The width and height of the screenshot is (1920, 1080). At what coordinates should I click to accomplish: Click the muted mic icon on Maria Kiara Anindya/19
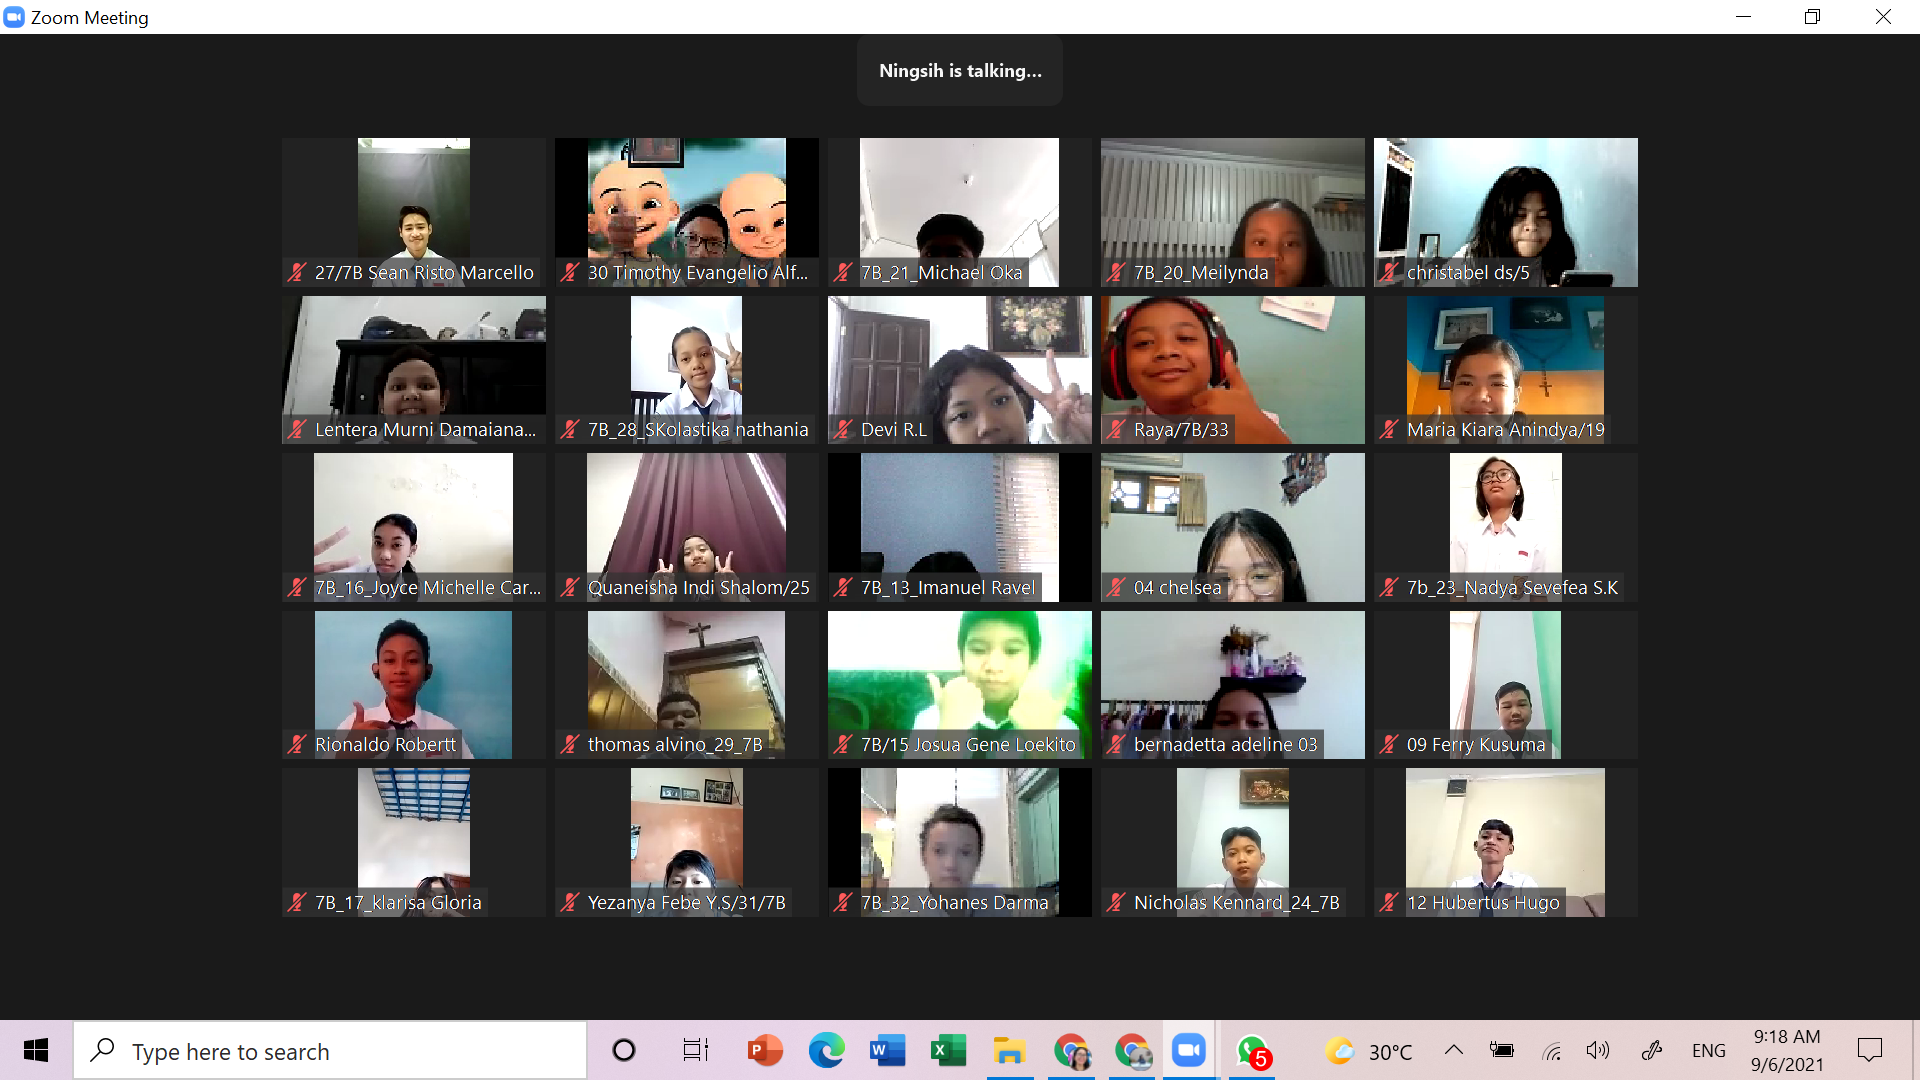(1389, 429)
